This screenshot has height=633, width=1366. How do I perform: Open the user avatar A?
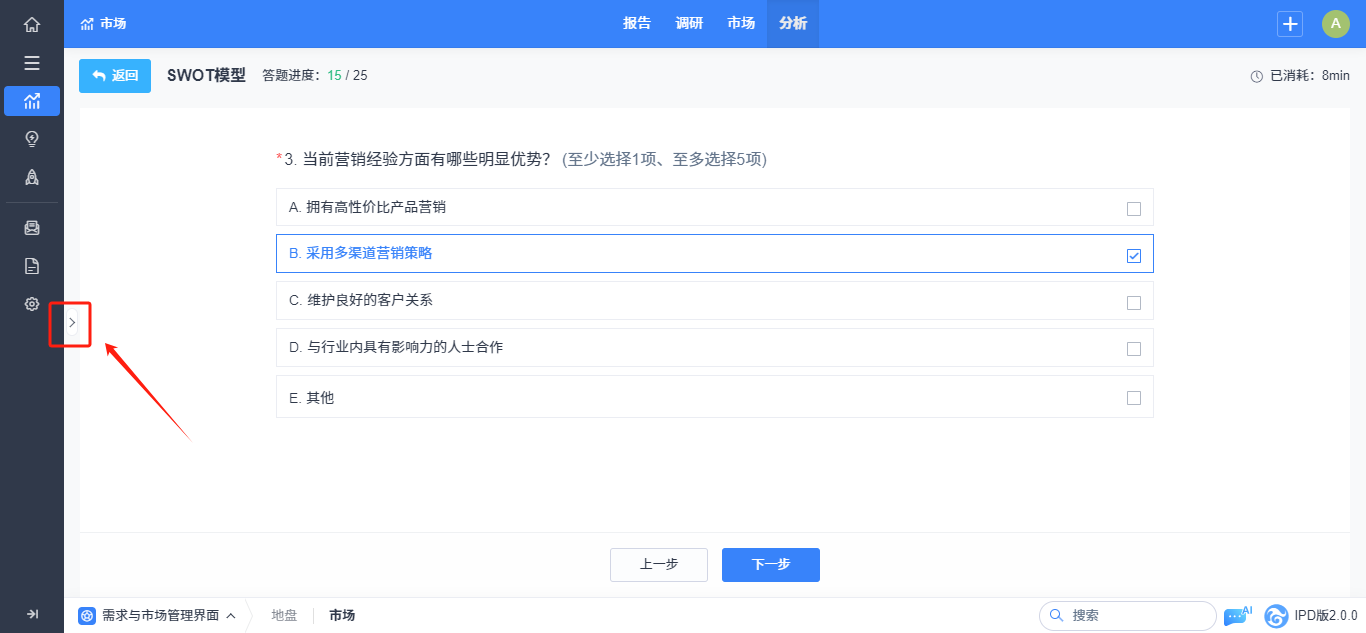(x=1336, y=24)
